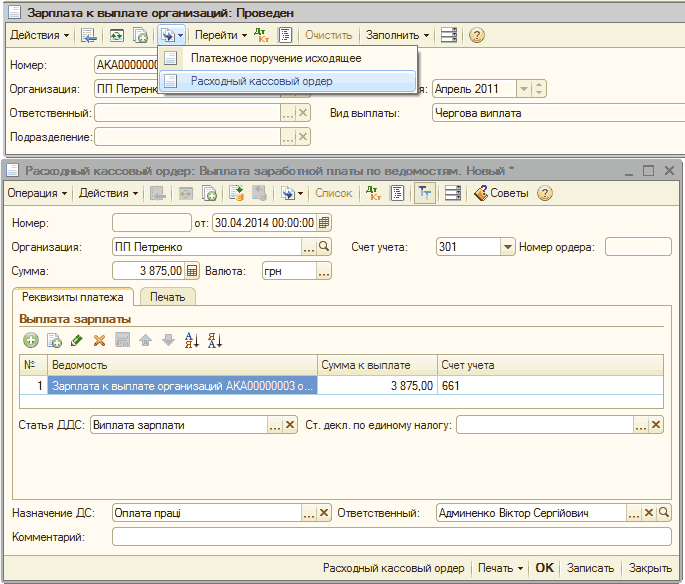The width and height of the screenshot is (685, 584).
Task: Click the Записать button
Action: 590,568
